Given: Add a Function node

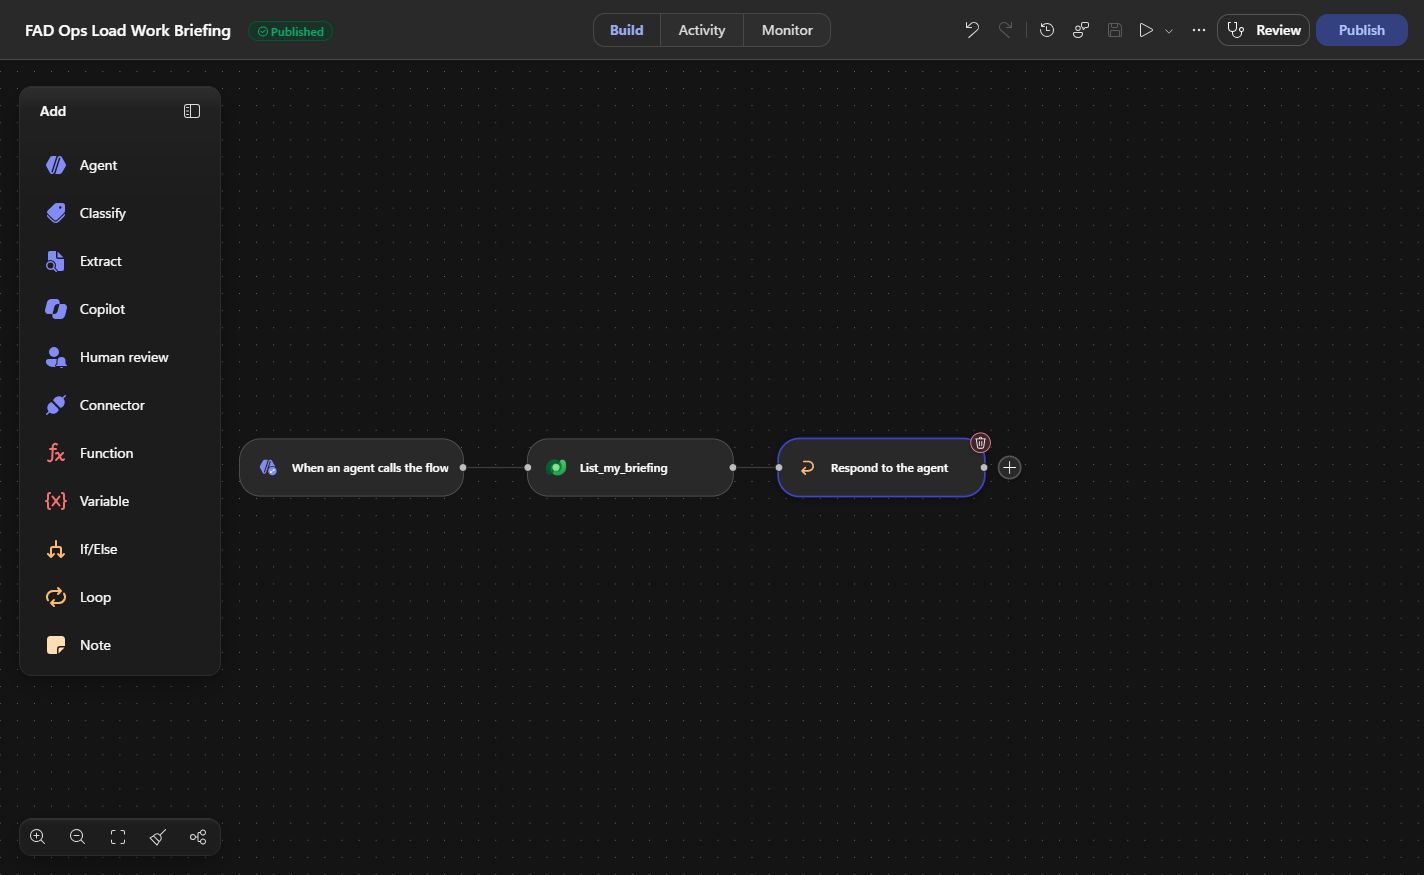Looking at the screenshot, I should (x=120, y=453).
